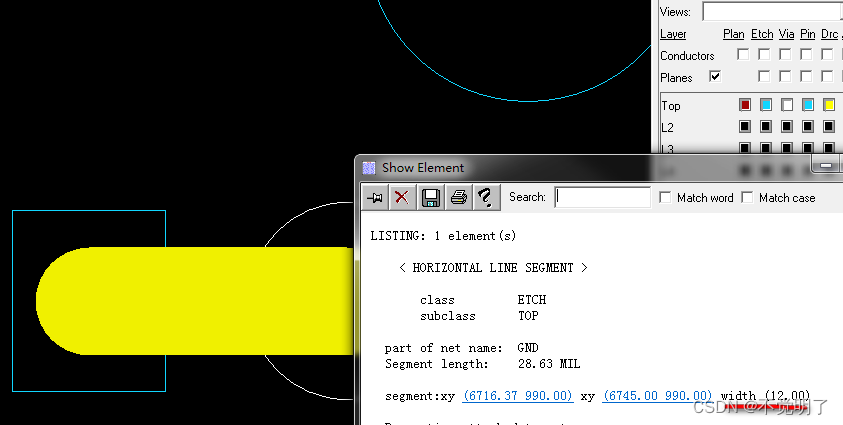Check Conductors box under the Via column

(x=785, y=54)
